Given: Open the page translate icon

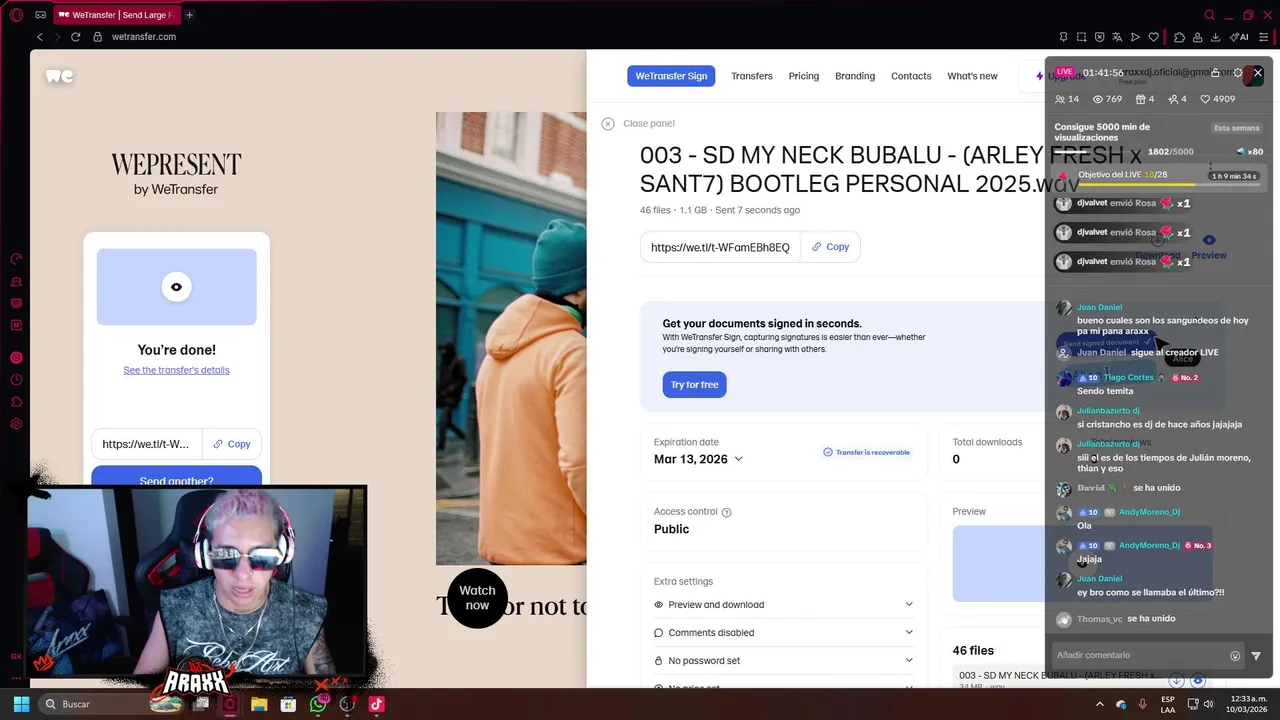Looking at the screenshot, I should (x=1117, y=37).
